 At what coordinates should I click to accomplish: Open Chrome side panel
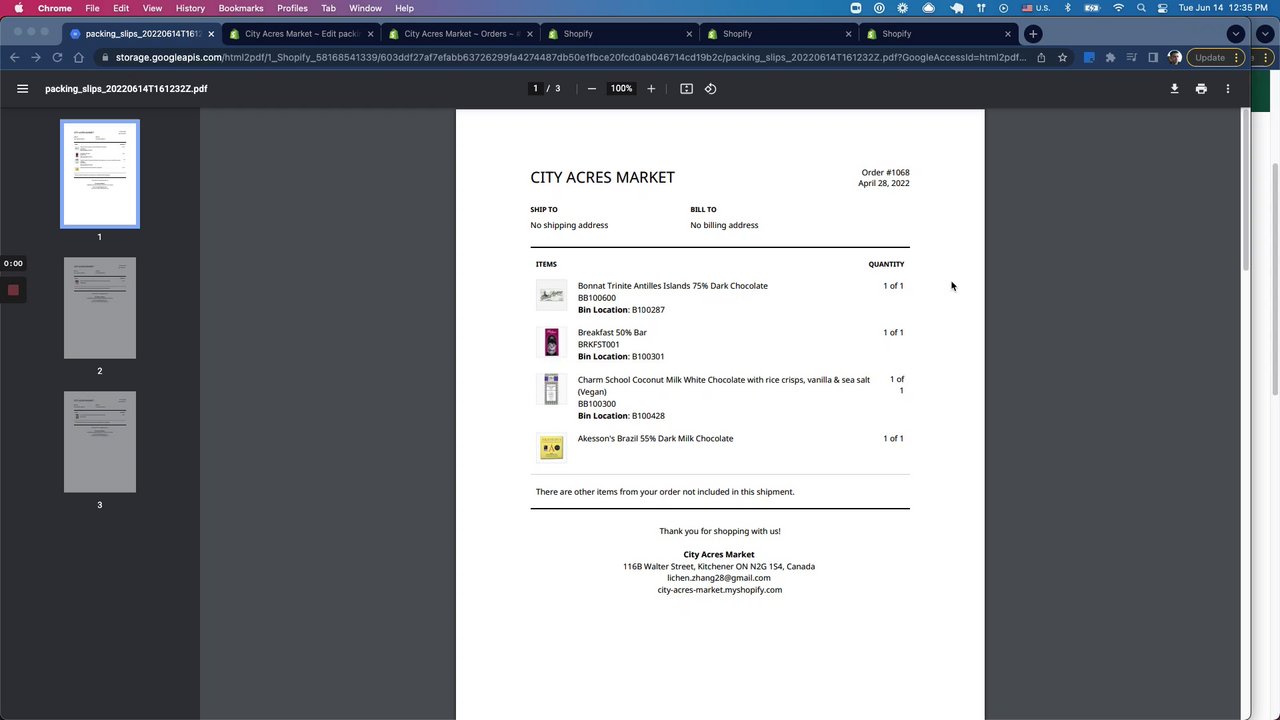click(1153, 58)
